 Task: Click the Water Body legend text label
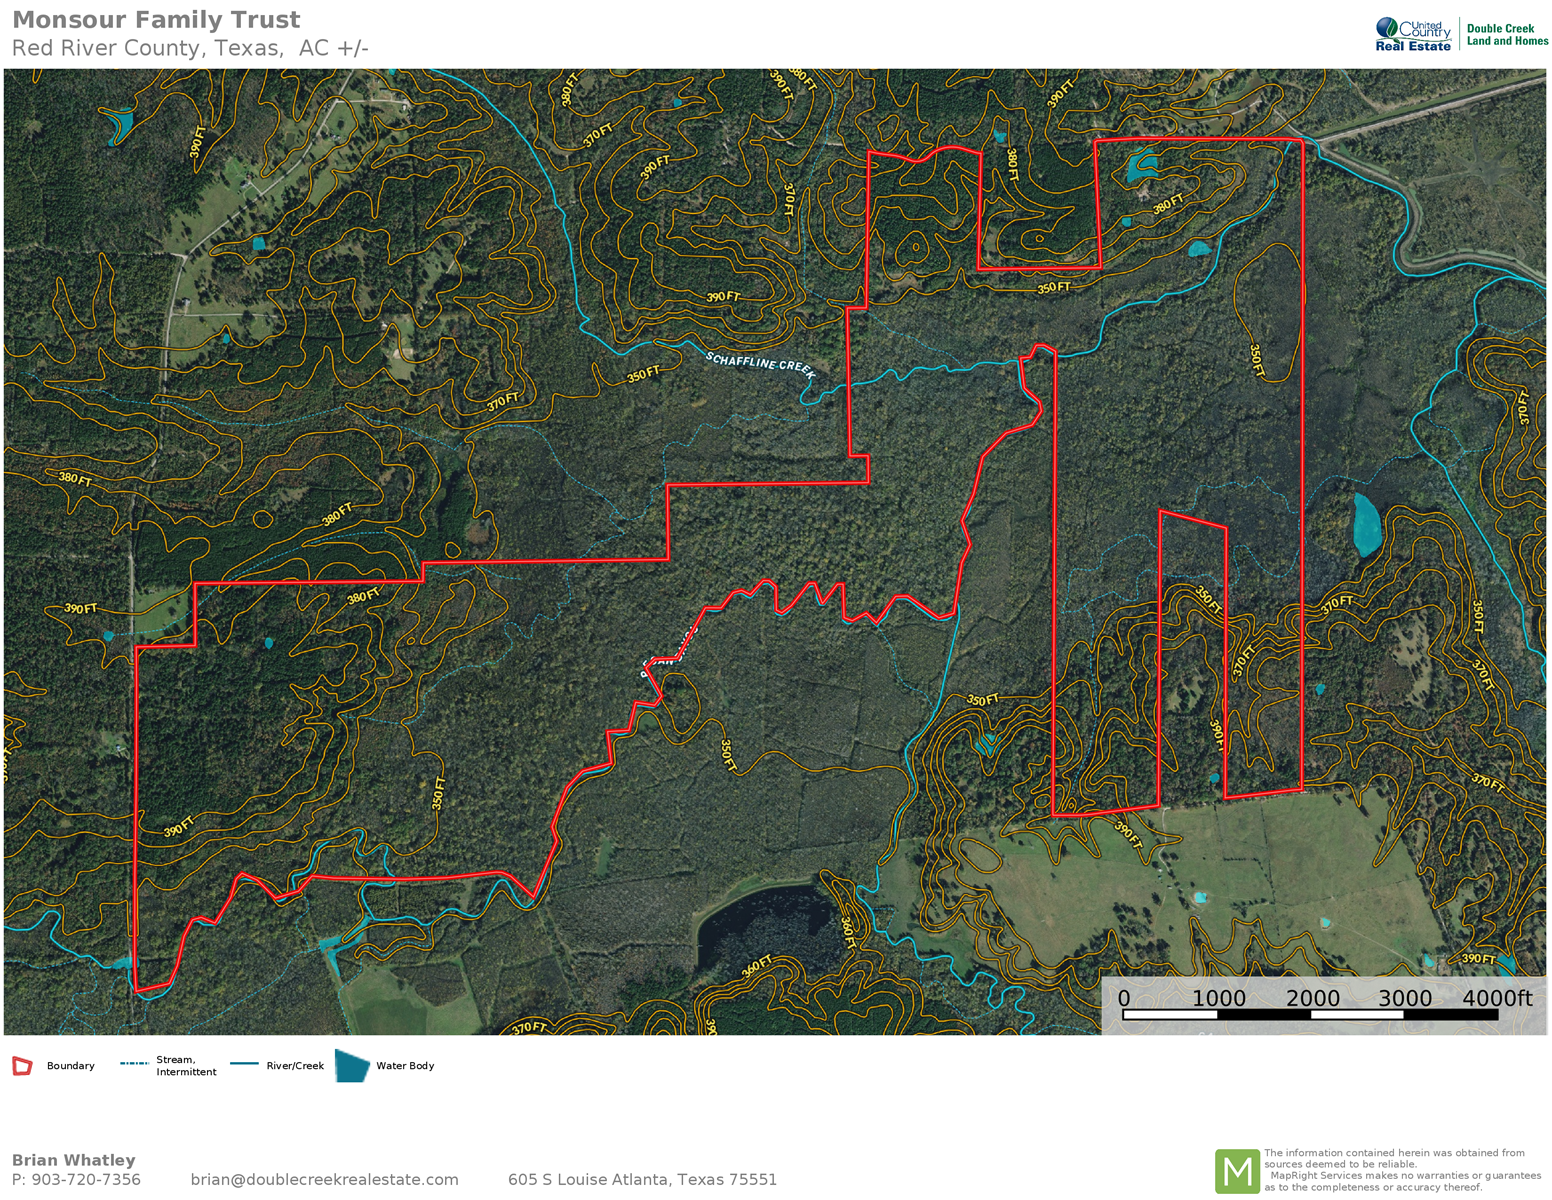tap(405, 1066)
